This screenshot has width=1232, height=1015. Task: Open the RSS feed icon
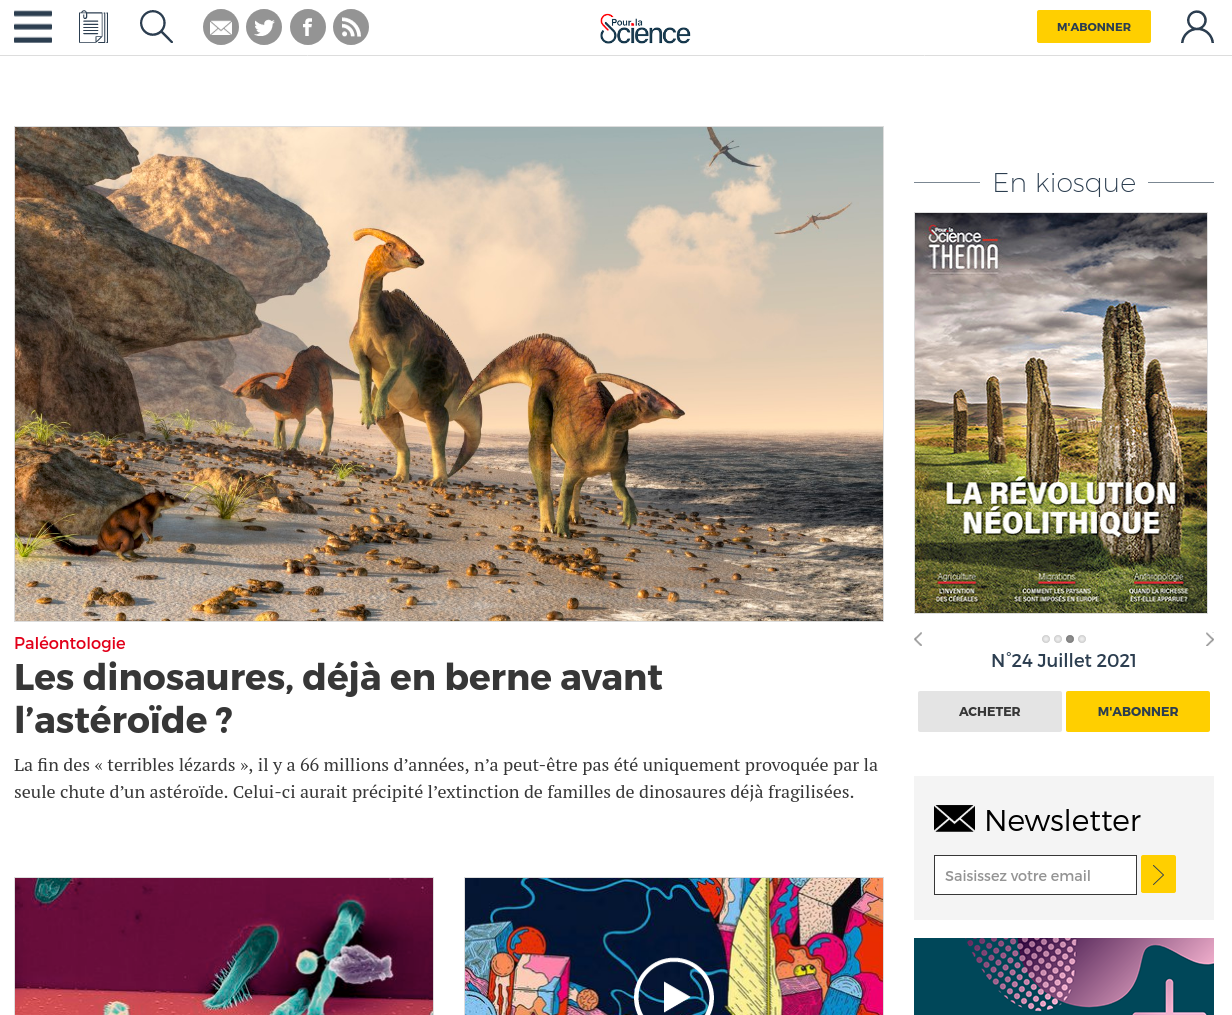click(351, 27)
